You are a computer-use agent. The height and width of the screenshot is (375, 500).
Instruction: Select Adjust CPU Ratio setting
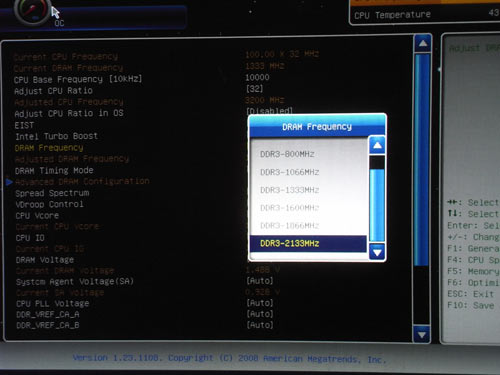(x=53, y=91)
